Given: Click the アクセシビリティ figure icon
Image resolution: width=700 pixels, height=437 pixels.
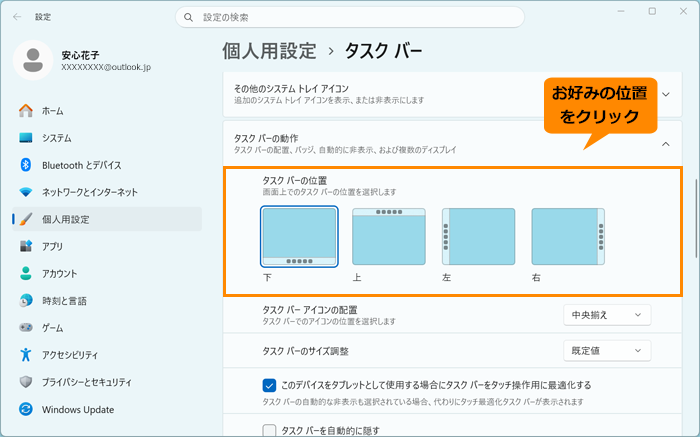Looking at the screenshot, I should pyautogui.click(x=26, y=355).
